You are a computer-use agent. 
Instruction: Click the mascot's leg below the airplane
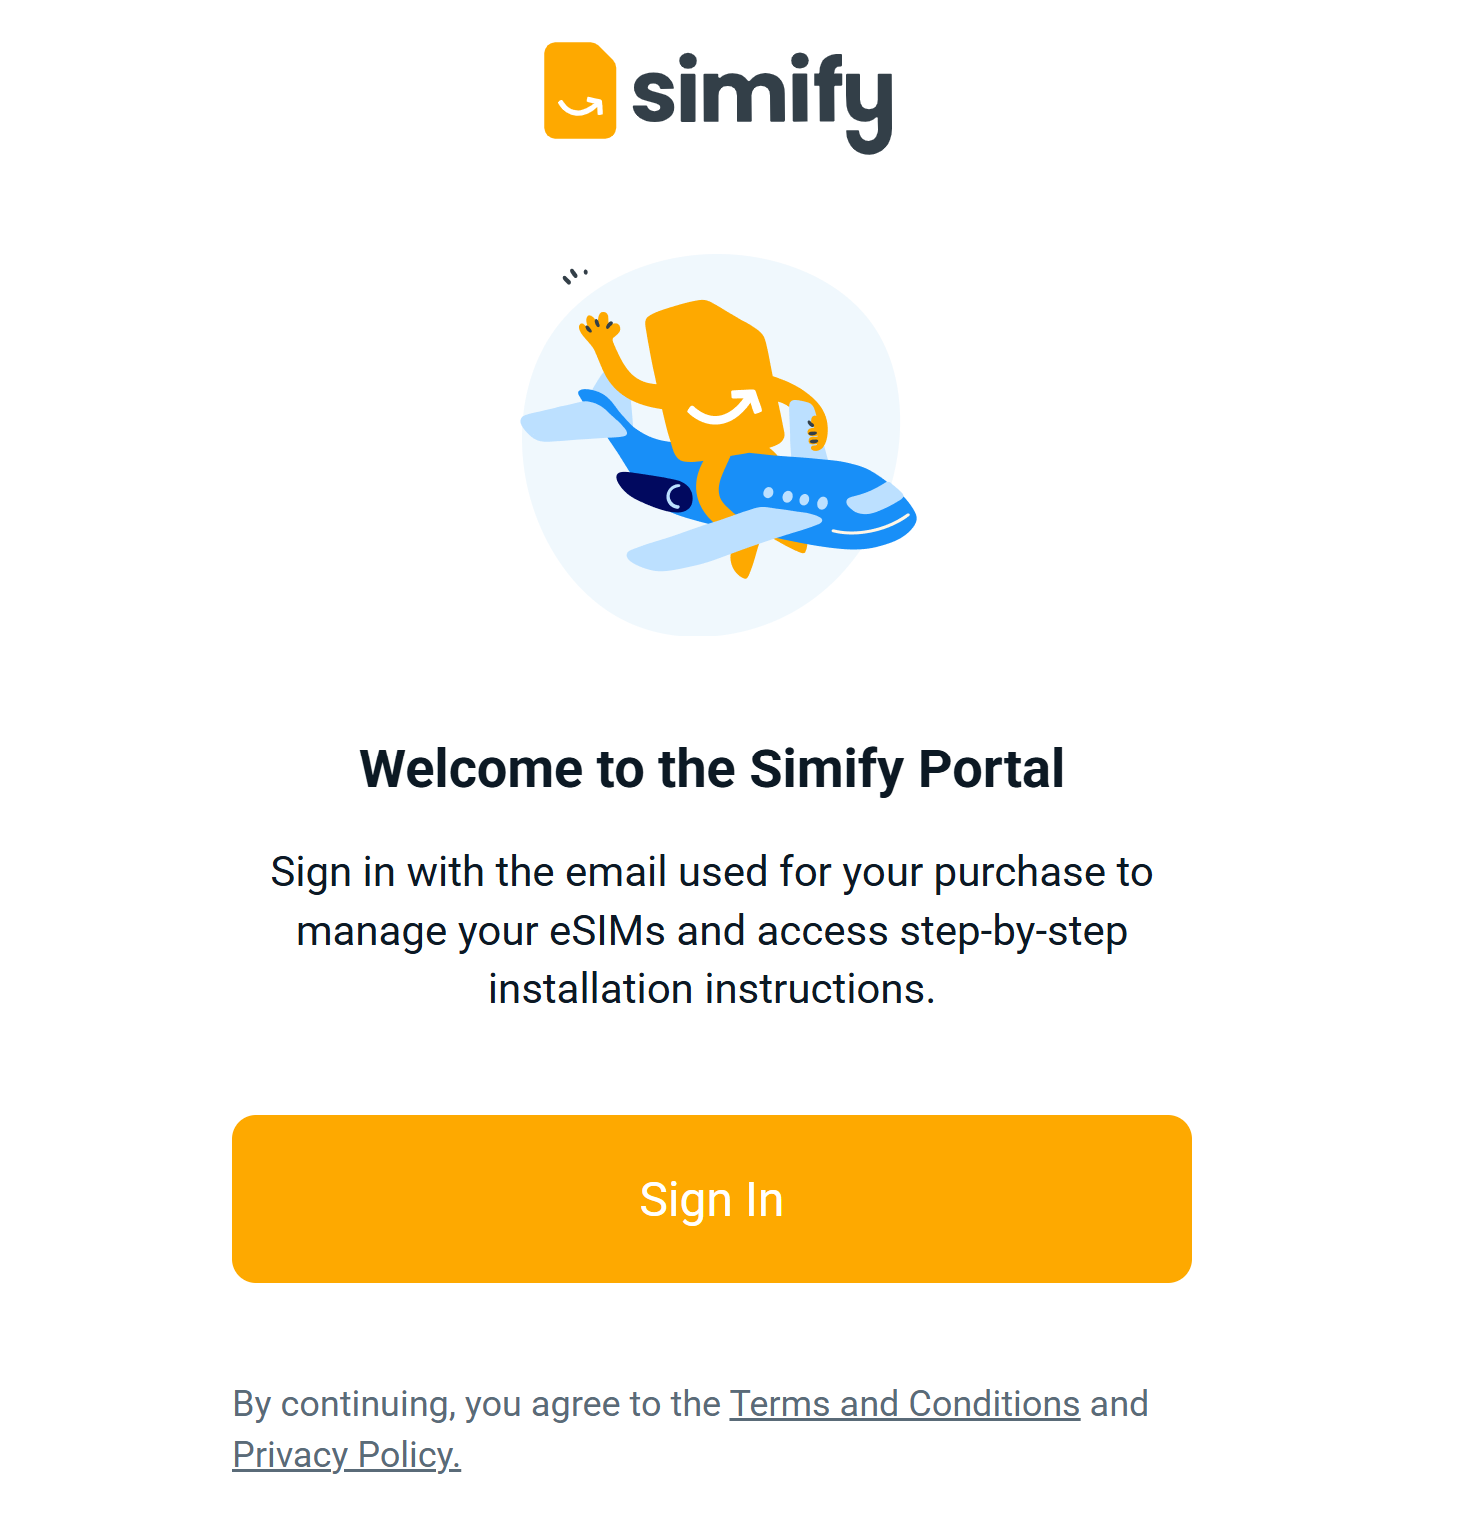(743, 561)
